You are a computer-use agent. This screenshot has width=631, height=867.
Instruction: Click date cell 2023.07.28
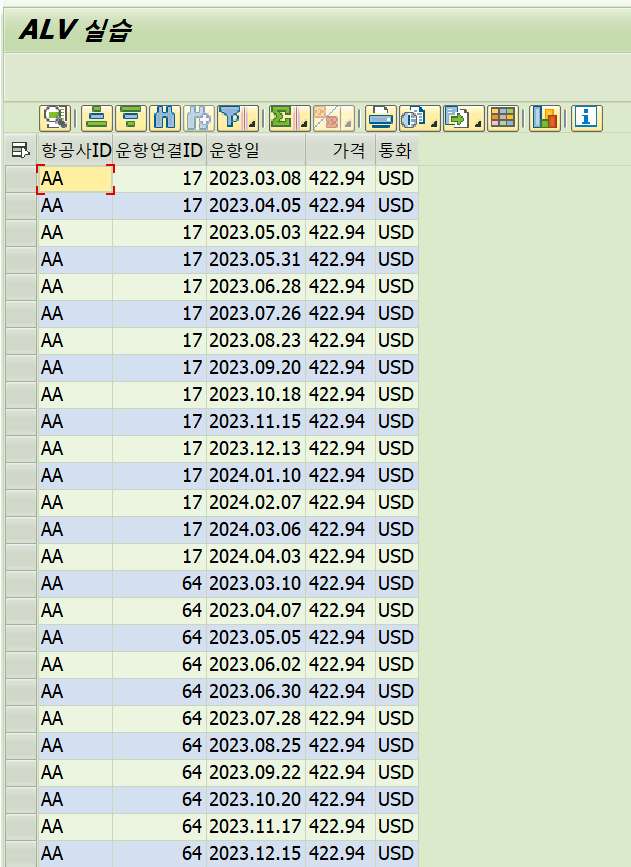point(255,719)
